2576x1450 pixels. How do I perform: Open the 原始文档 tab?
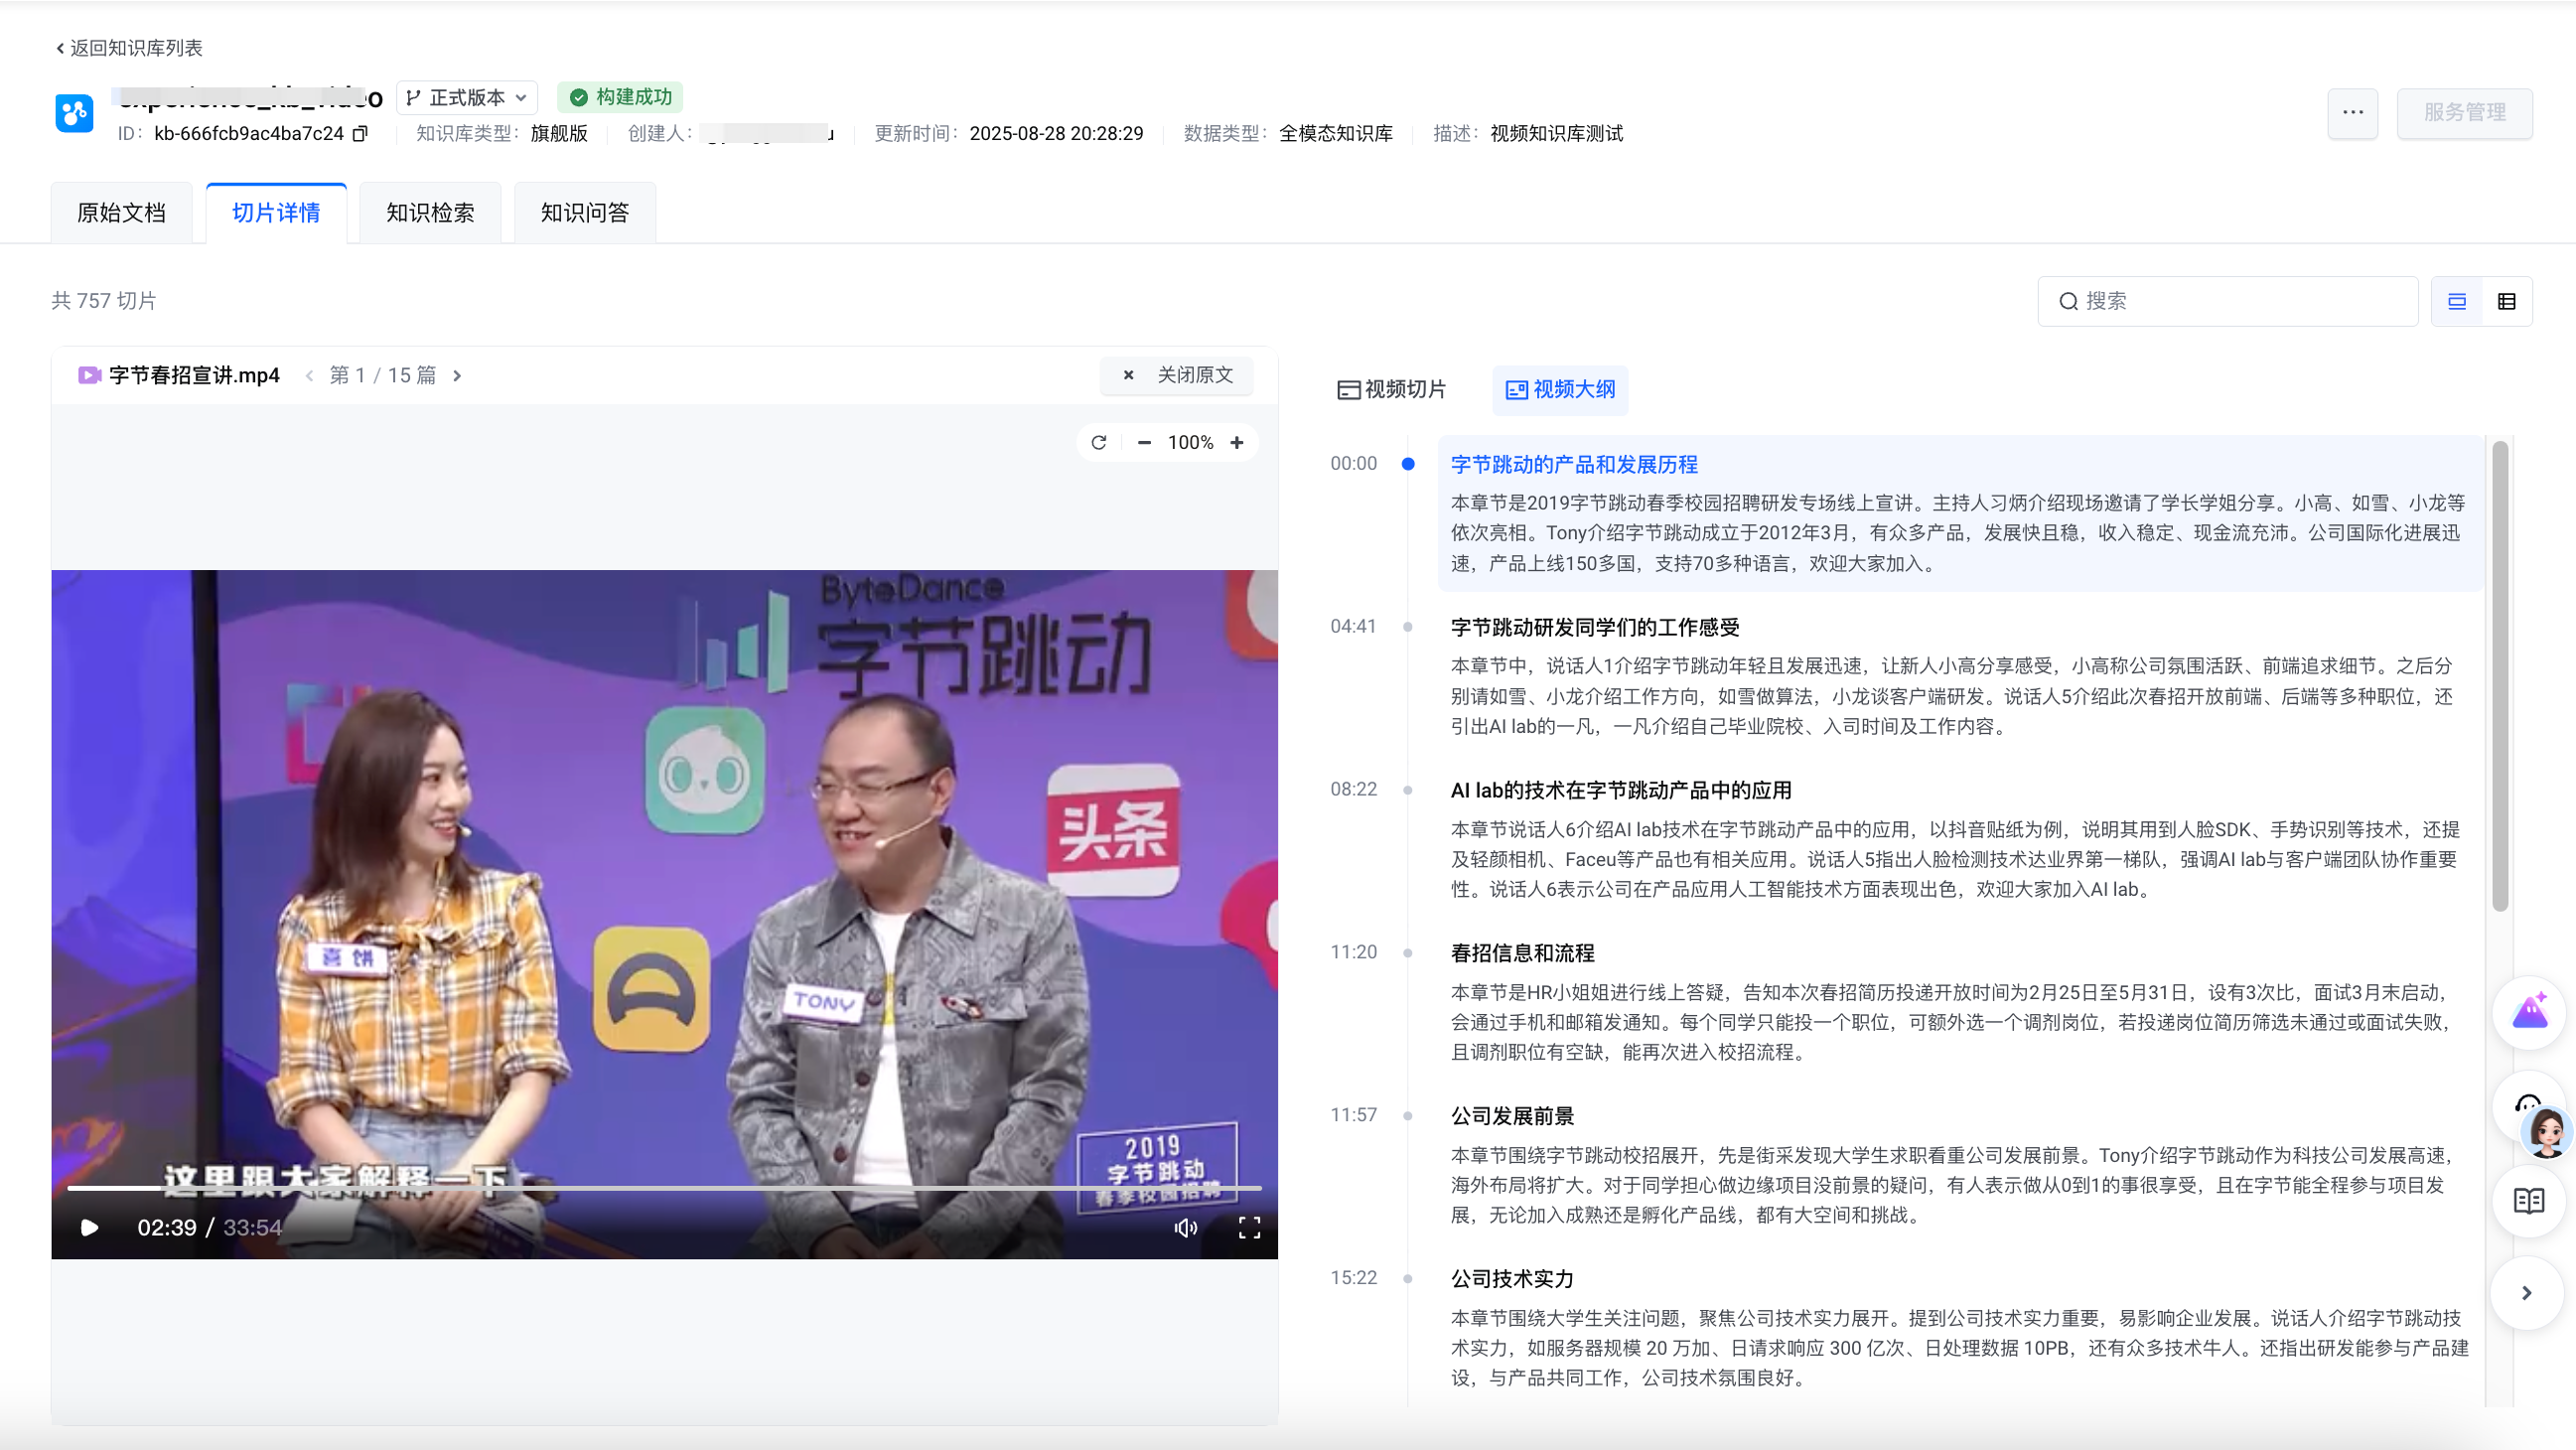(121, 213)
